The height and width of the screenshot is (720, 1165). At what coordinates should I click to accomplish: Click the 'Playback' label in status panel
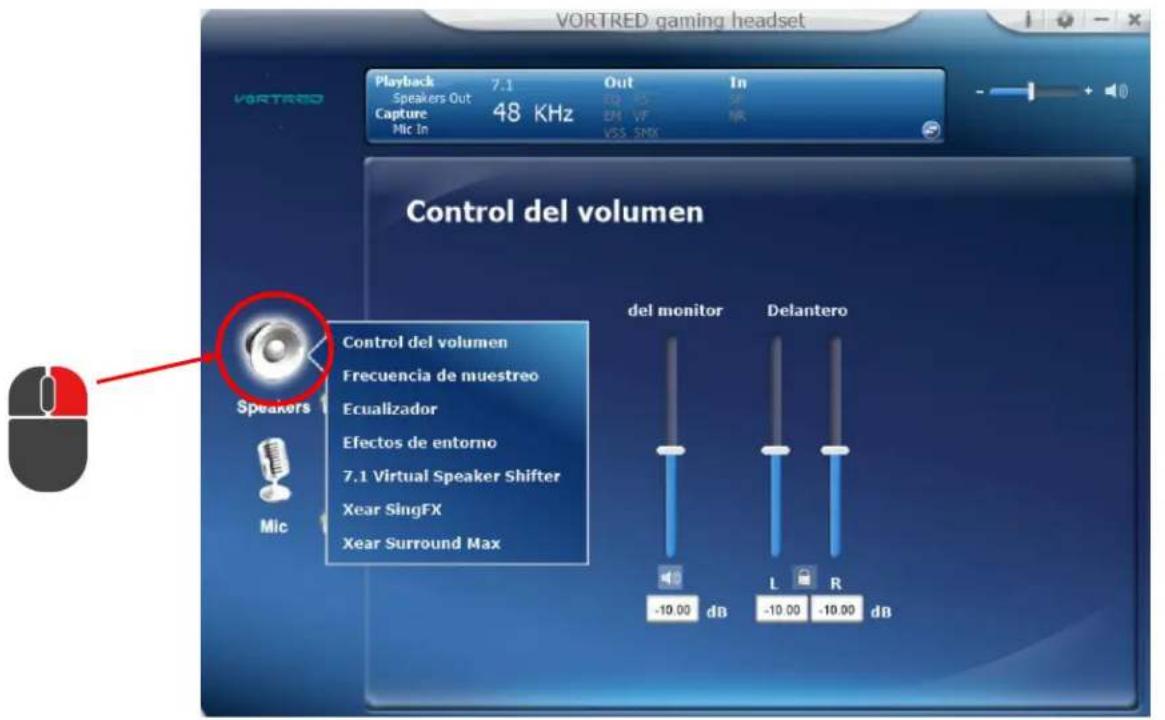point(404,81)
